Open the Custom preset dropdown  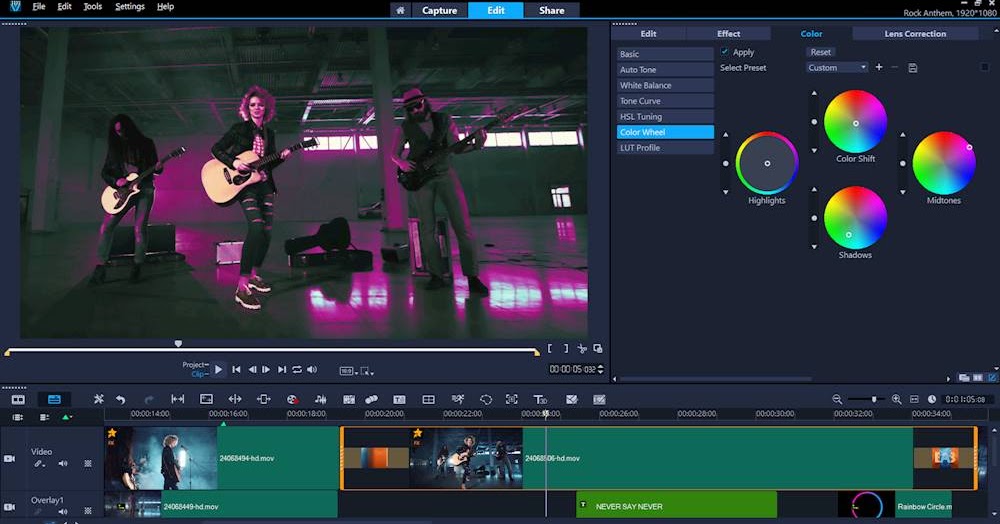[837, 67]
